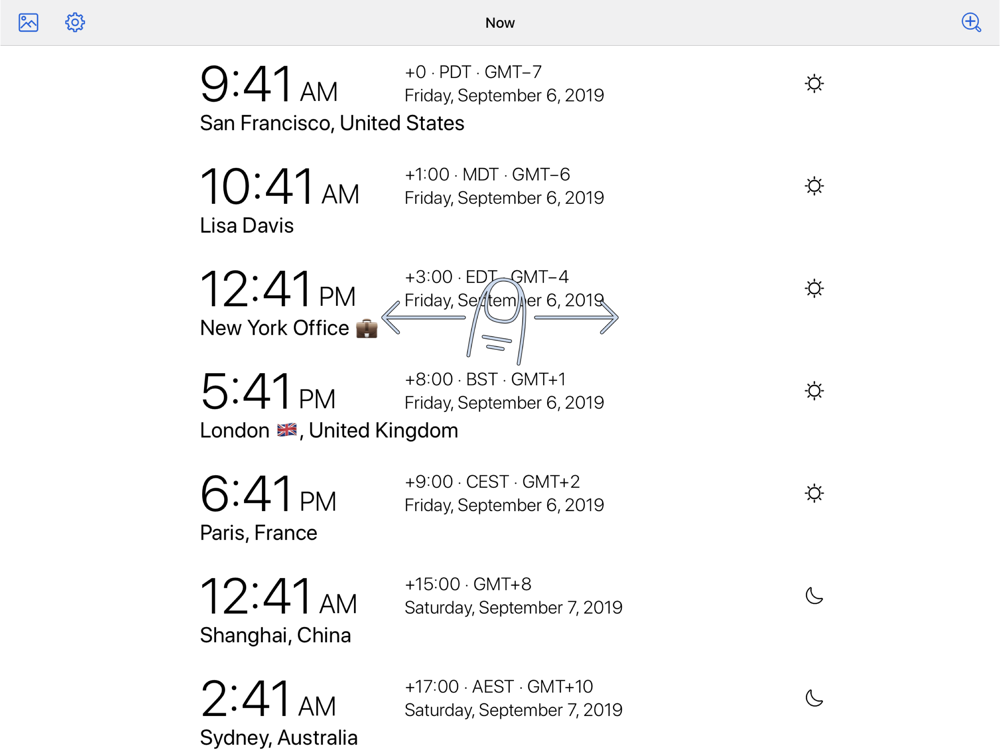Image resolution: width=1000 pixels, height=750 pixels.
Task: Tap the Sydney 2:41 AM time
Action: click(268, 700)
